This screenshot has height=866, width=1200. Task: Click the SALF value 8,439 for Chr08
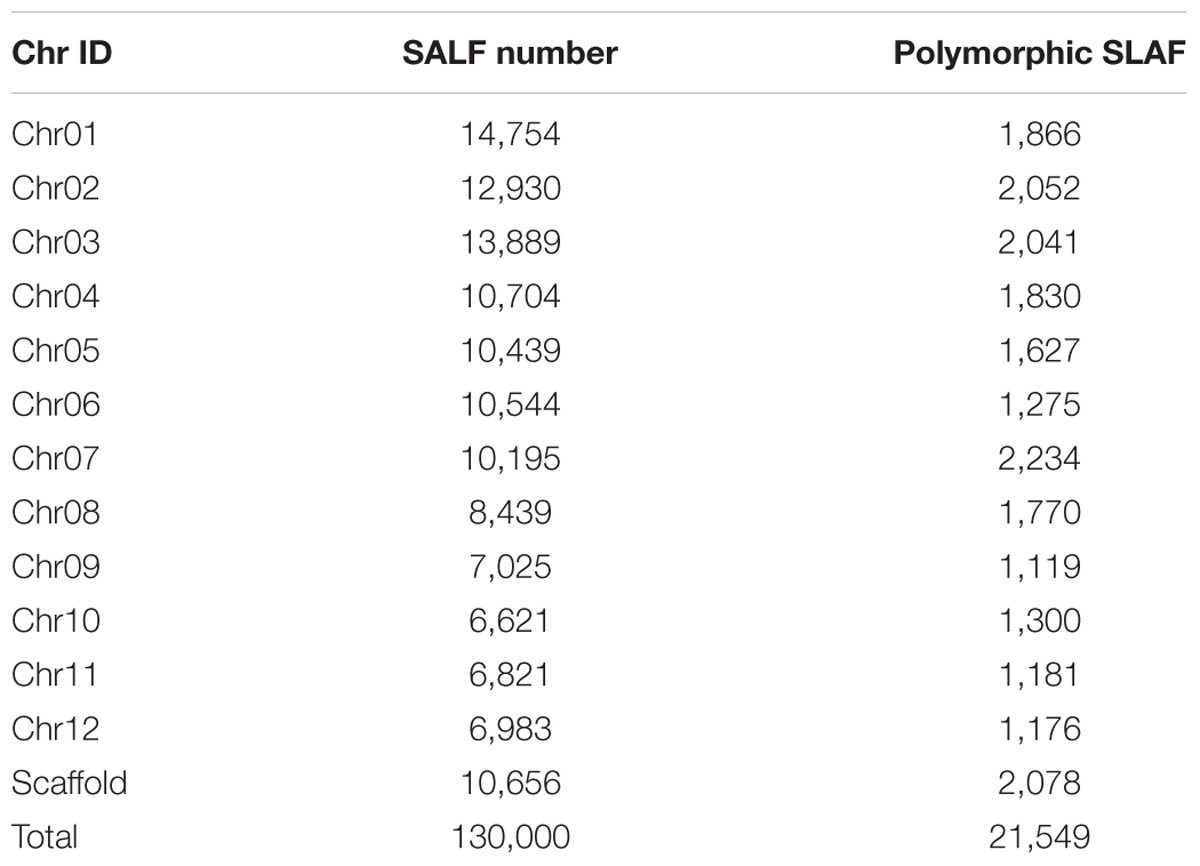[509, 512]
